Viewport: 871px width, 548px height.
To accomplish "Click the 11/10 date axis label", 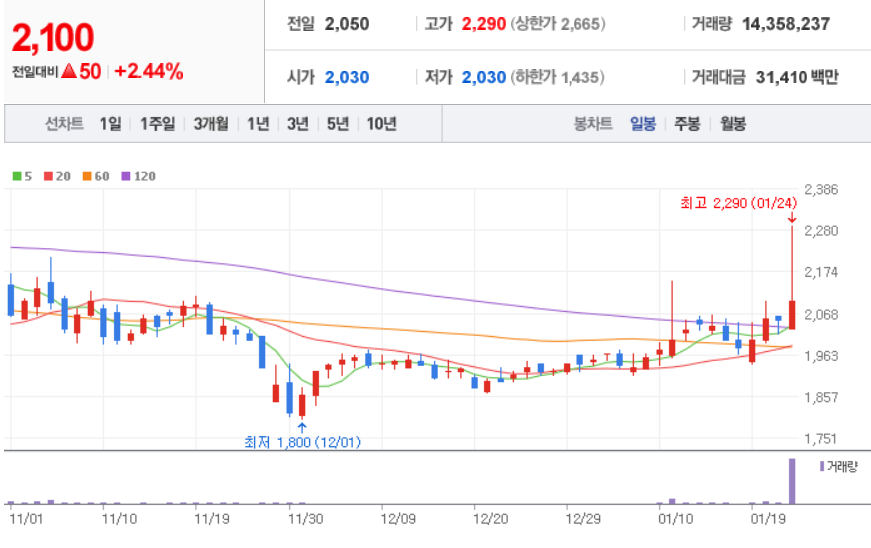I will tap(119, 519).
